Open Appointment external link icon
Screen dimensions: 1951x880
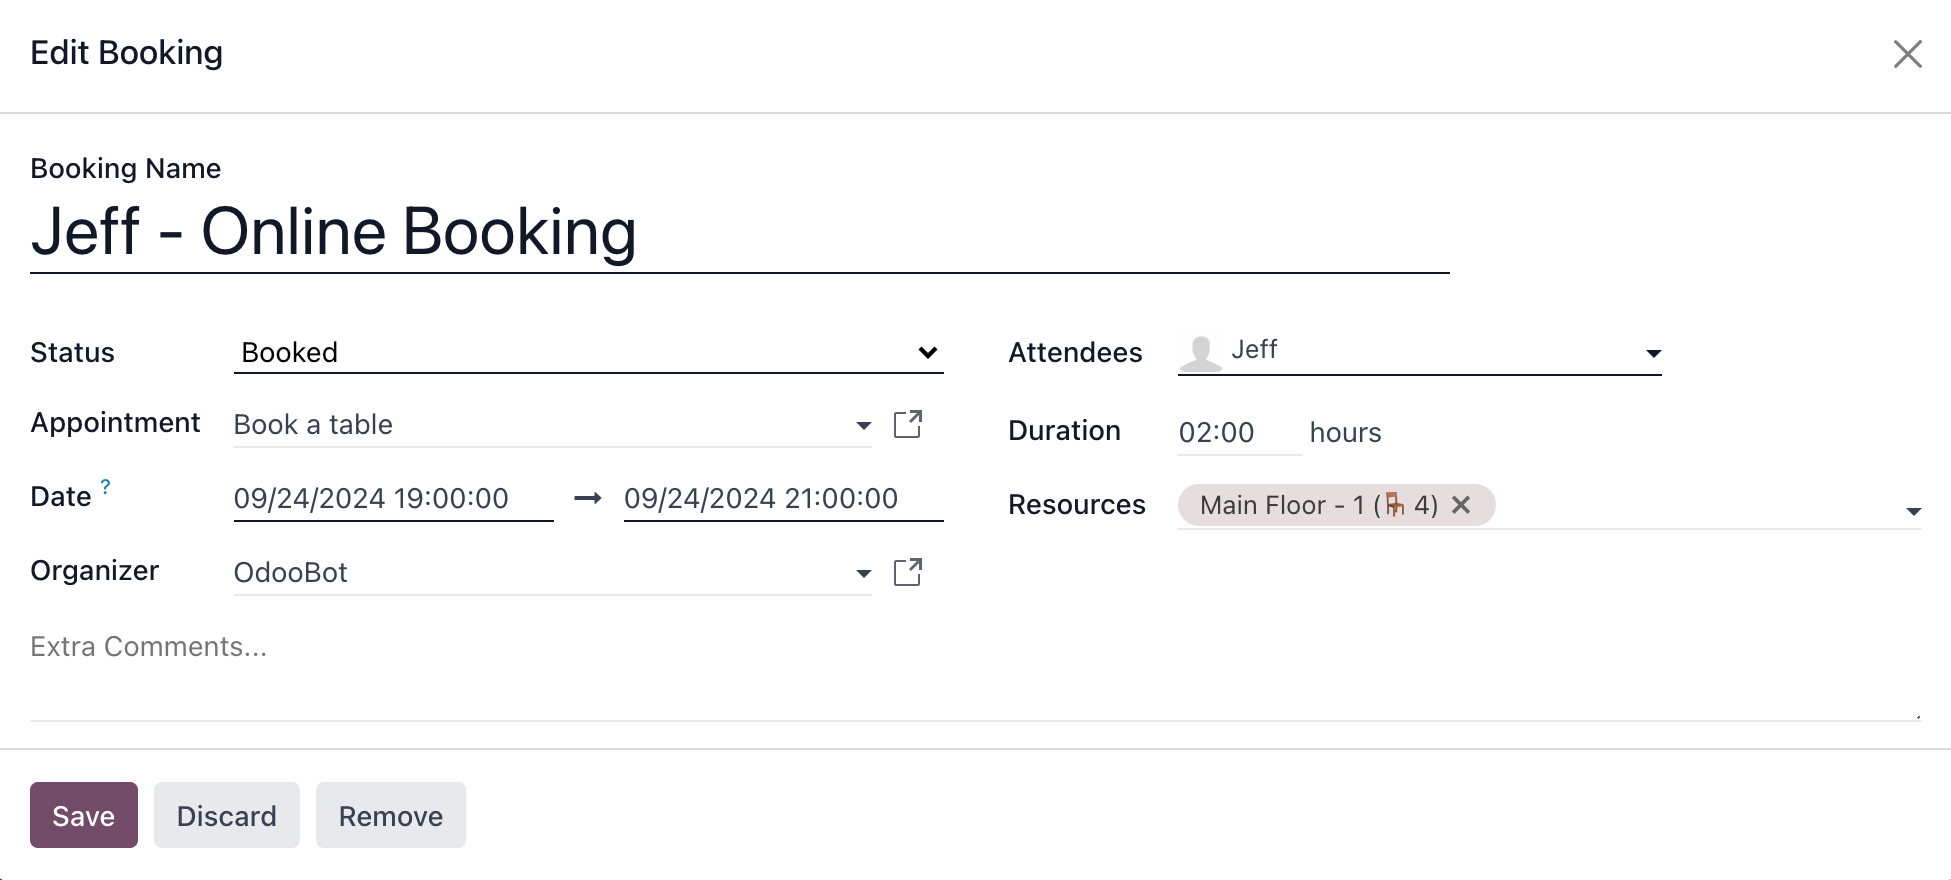(907, 424)
